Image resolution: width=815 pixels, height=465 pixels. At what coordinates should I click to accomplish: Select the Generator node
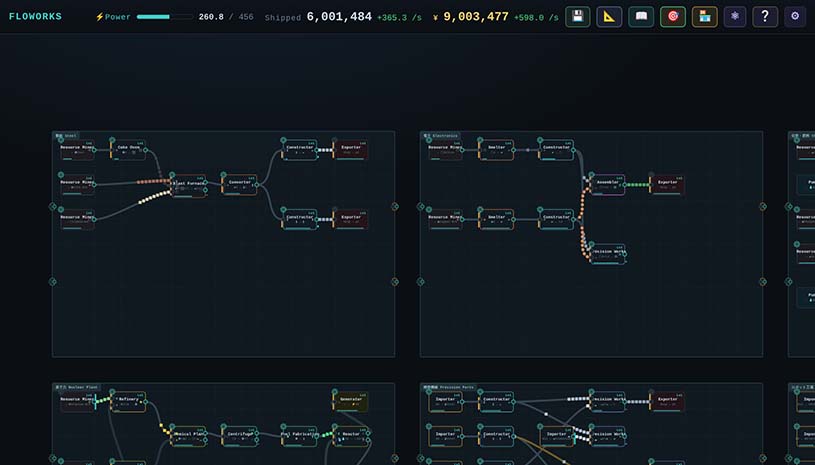351,402
